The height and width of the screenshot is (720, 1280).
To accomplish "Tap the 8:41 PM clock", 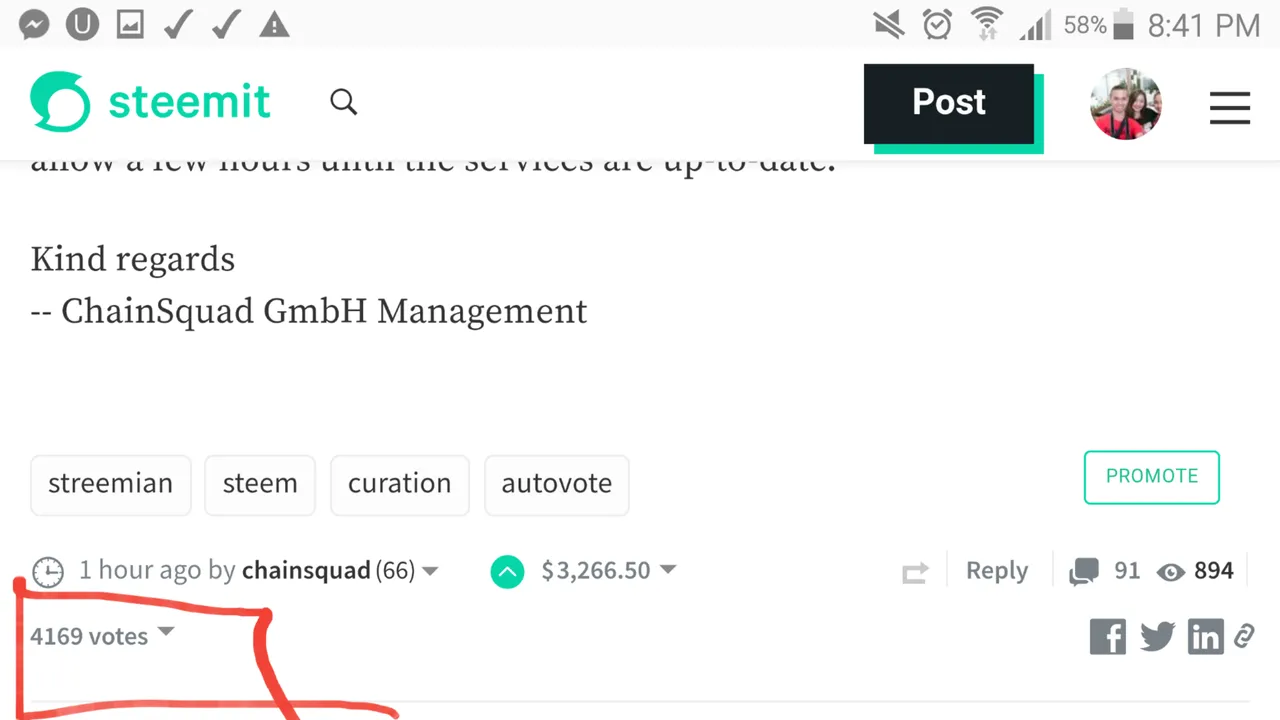I will pos(1204,26).
